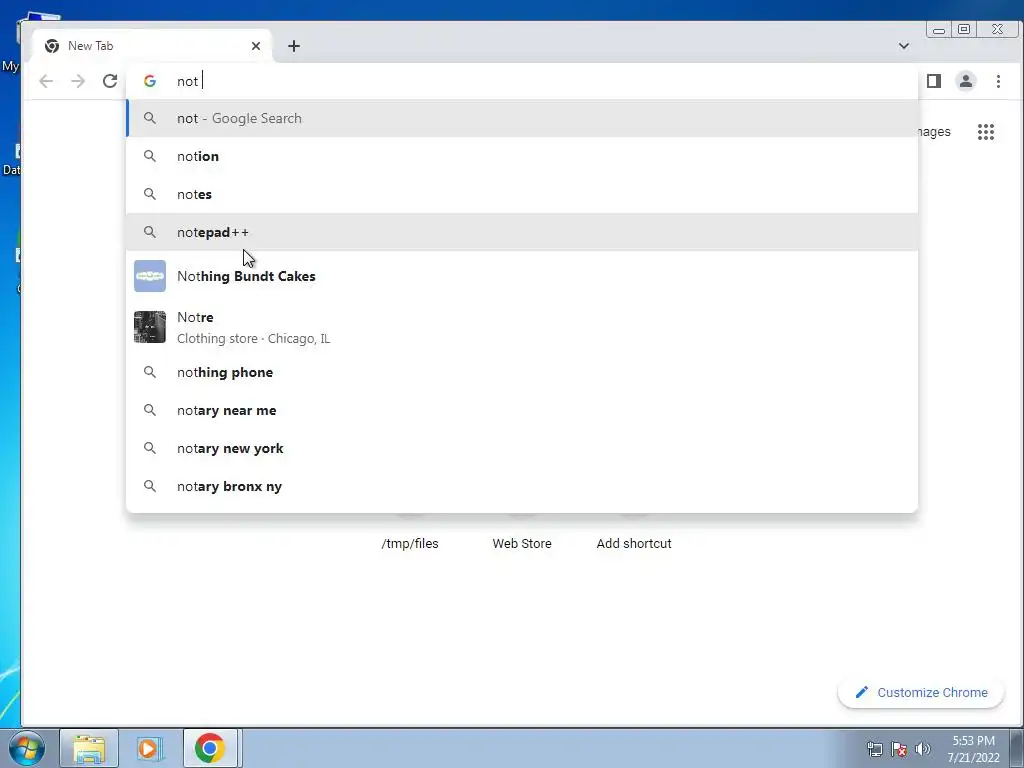
Task: Choose the 'notary near me' suggestion
Action: pos(522,410)
